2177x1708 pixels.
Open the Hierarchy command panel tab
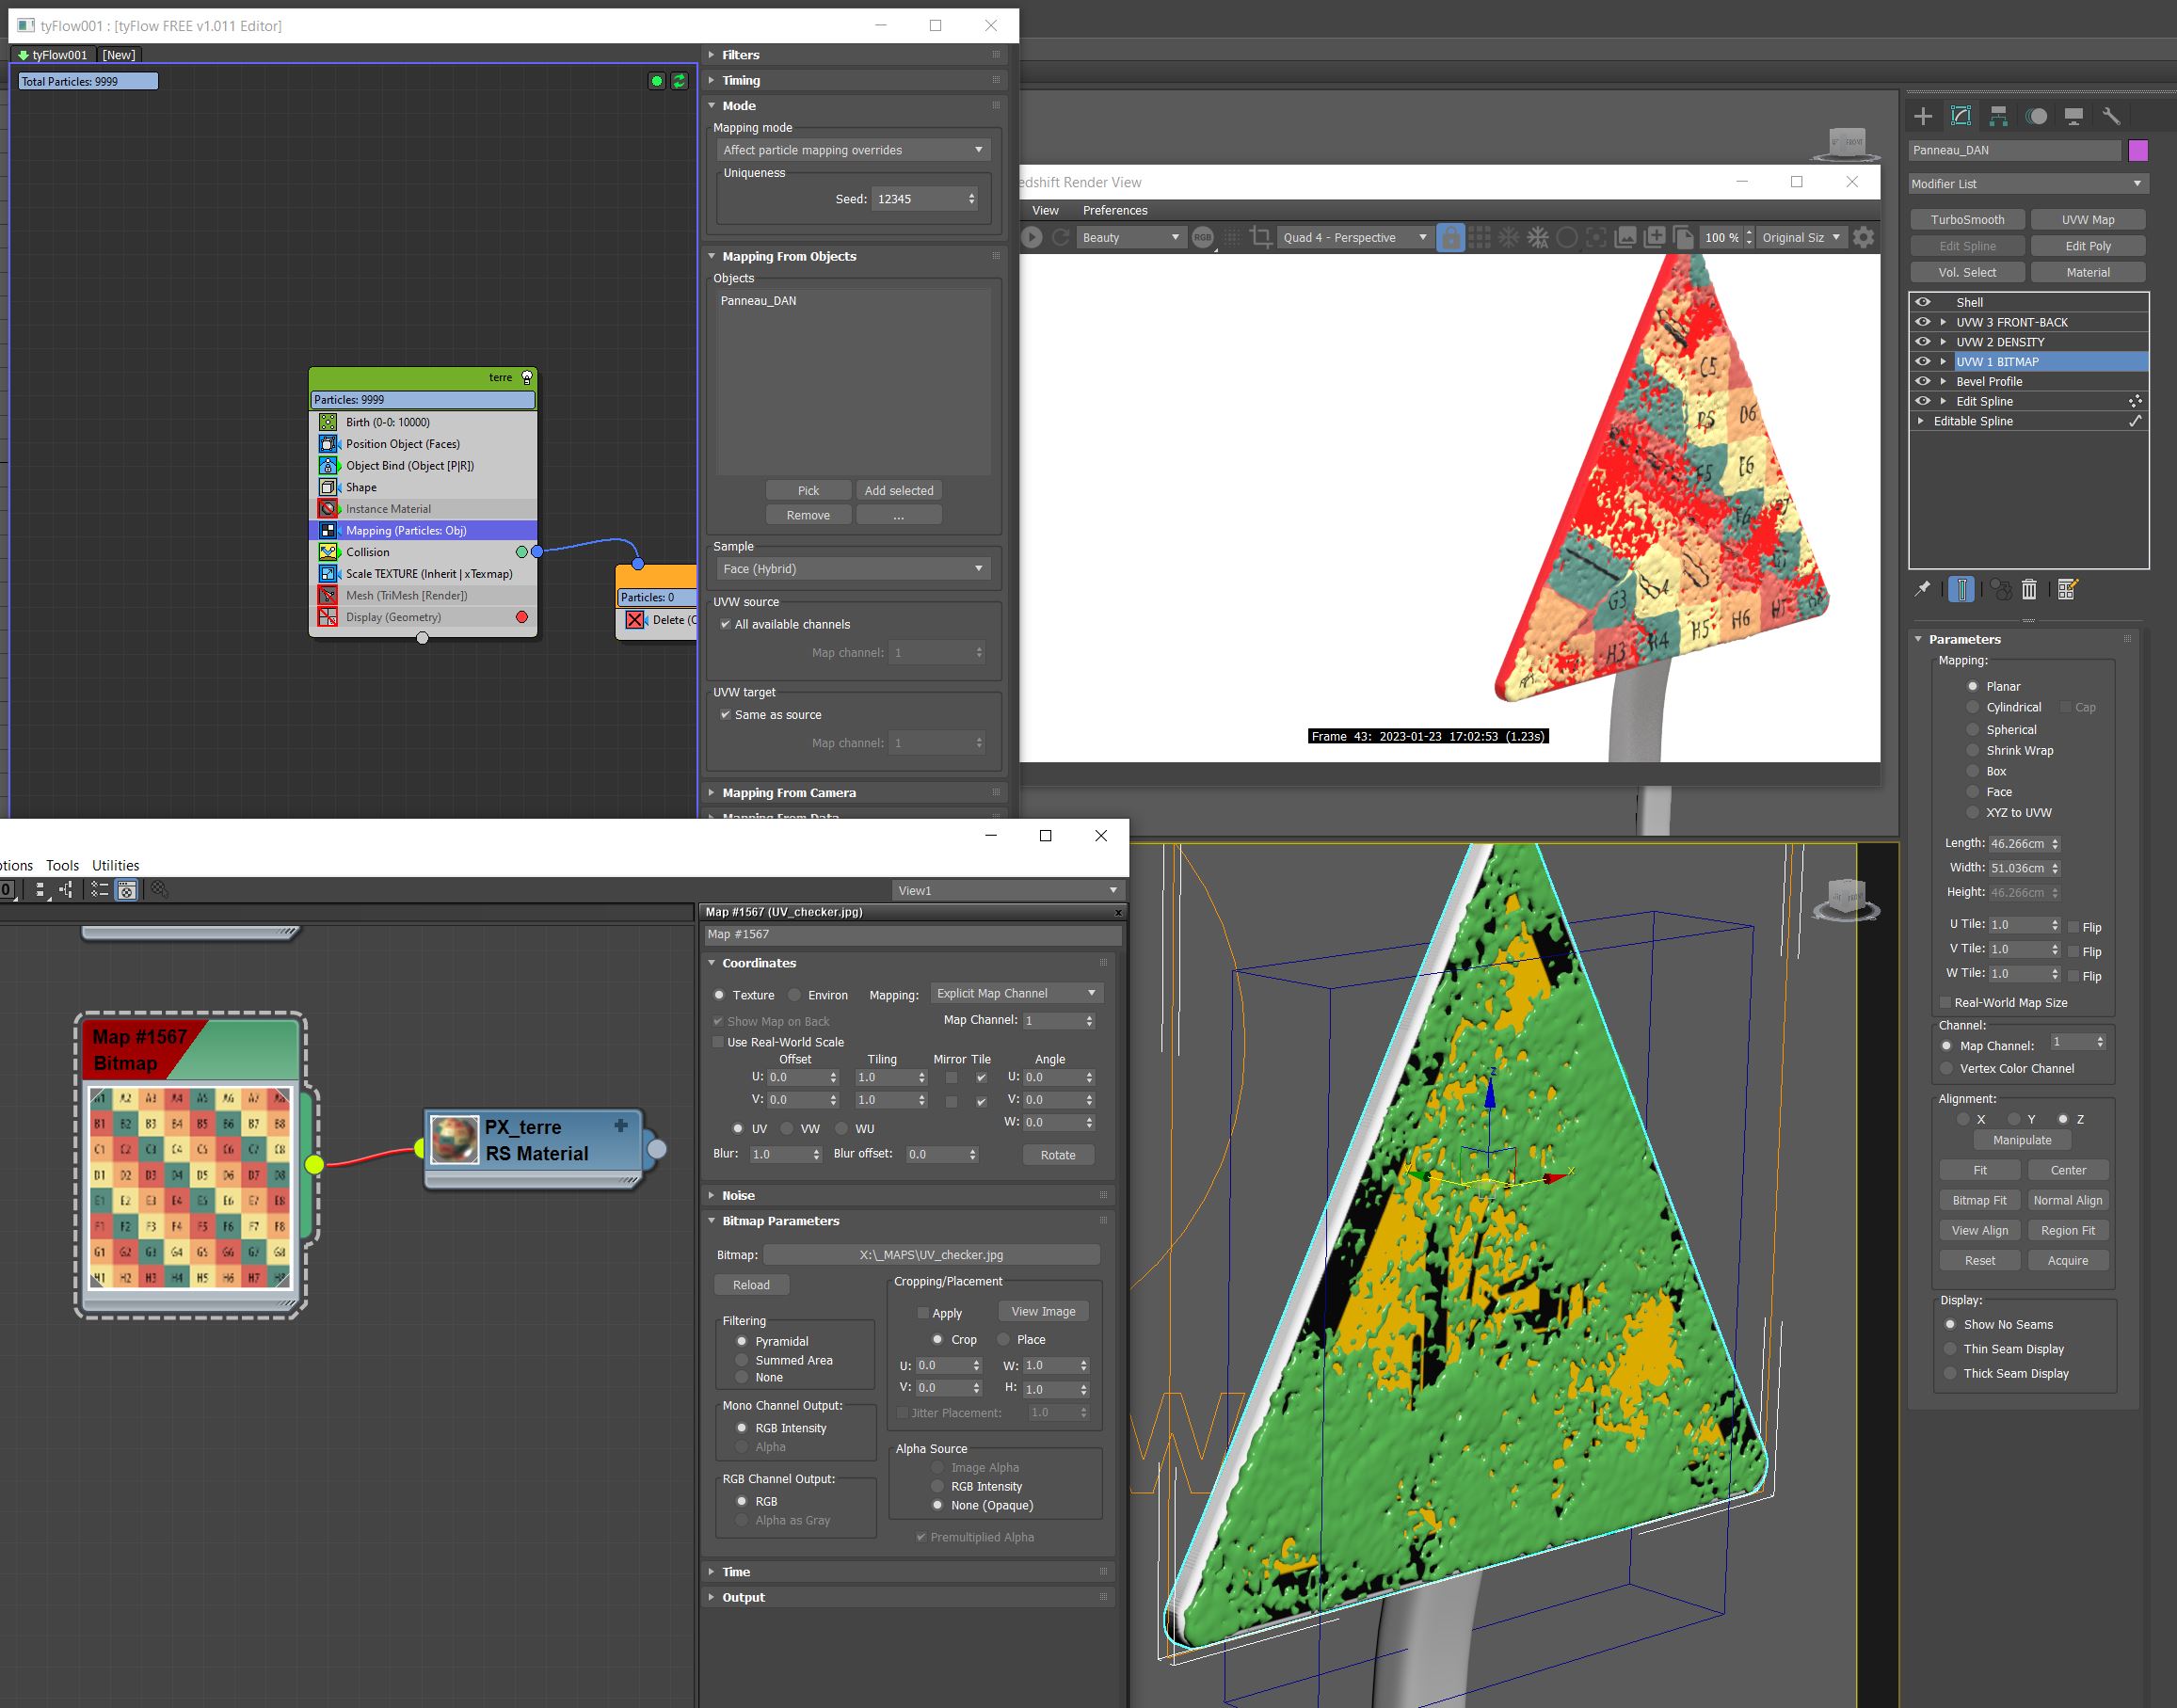pyautogui.click(x=1998, y=116)
